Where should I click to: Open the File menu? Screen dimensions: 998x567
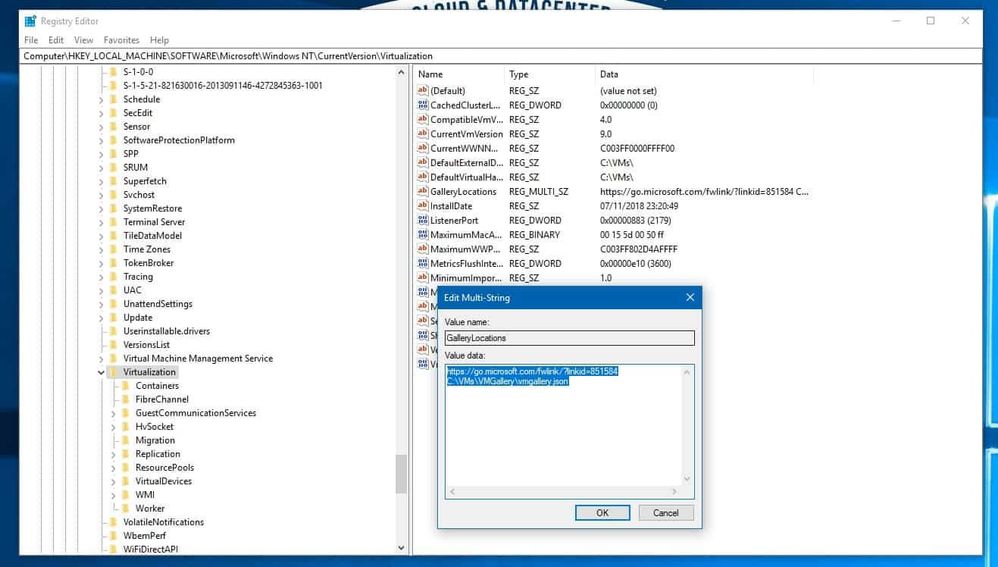click(x=31, y=39)
